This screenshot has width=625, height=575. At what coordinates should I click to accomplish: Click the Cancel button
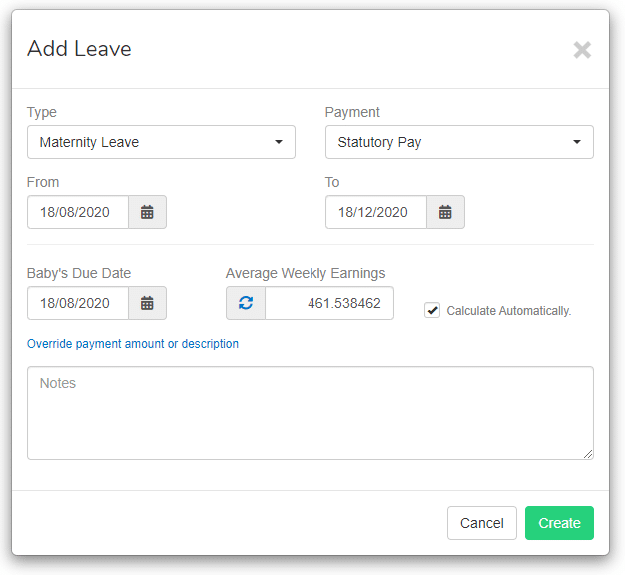tap(482, 523)
